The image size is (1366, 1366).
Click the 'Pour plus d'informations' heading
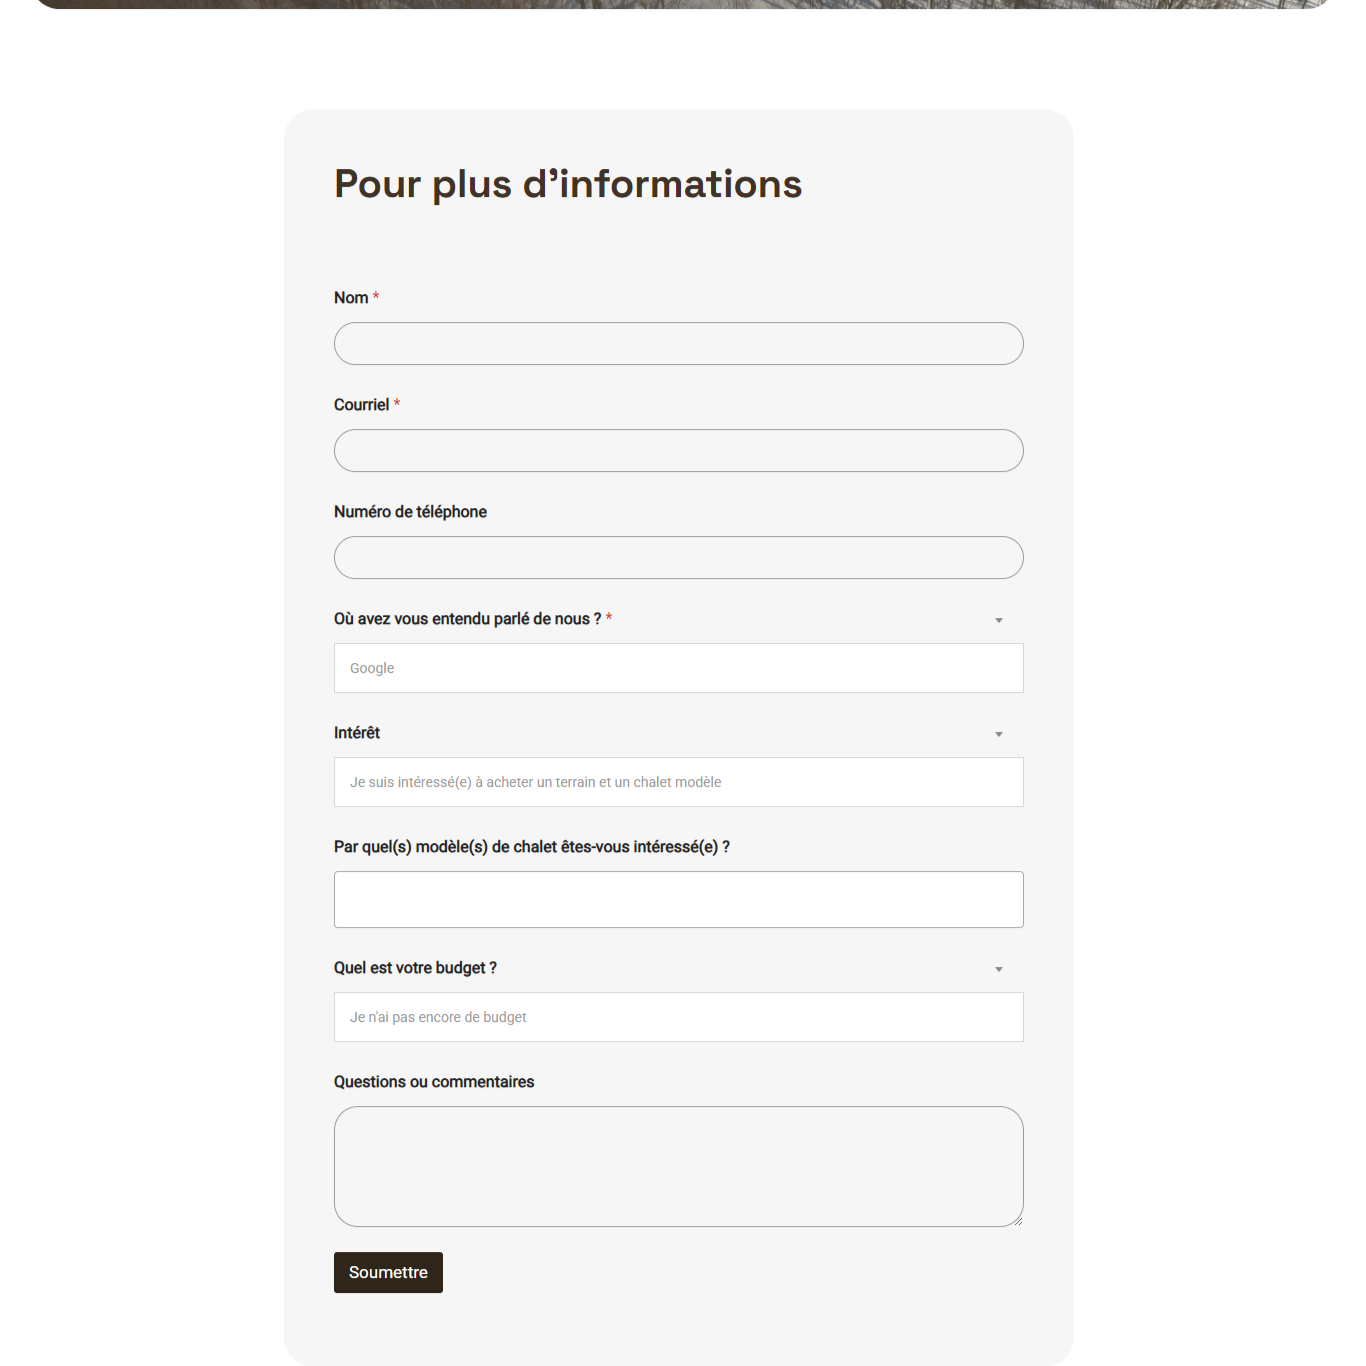[567, 184]
